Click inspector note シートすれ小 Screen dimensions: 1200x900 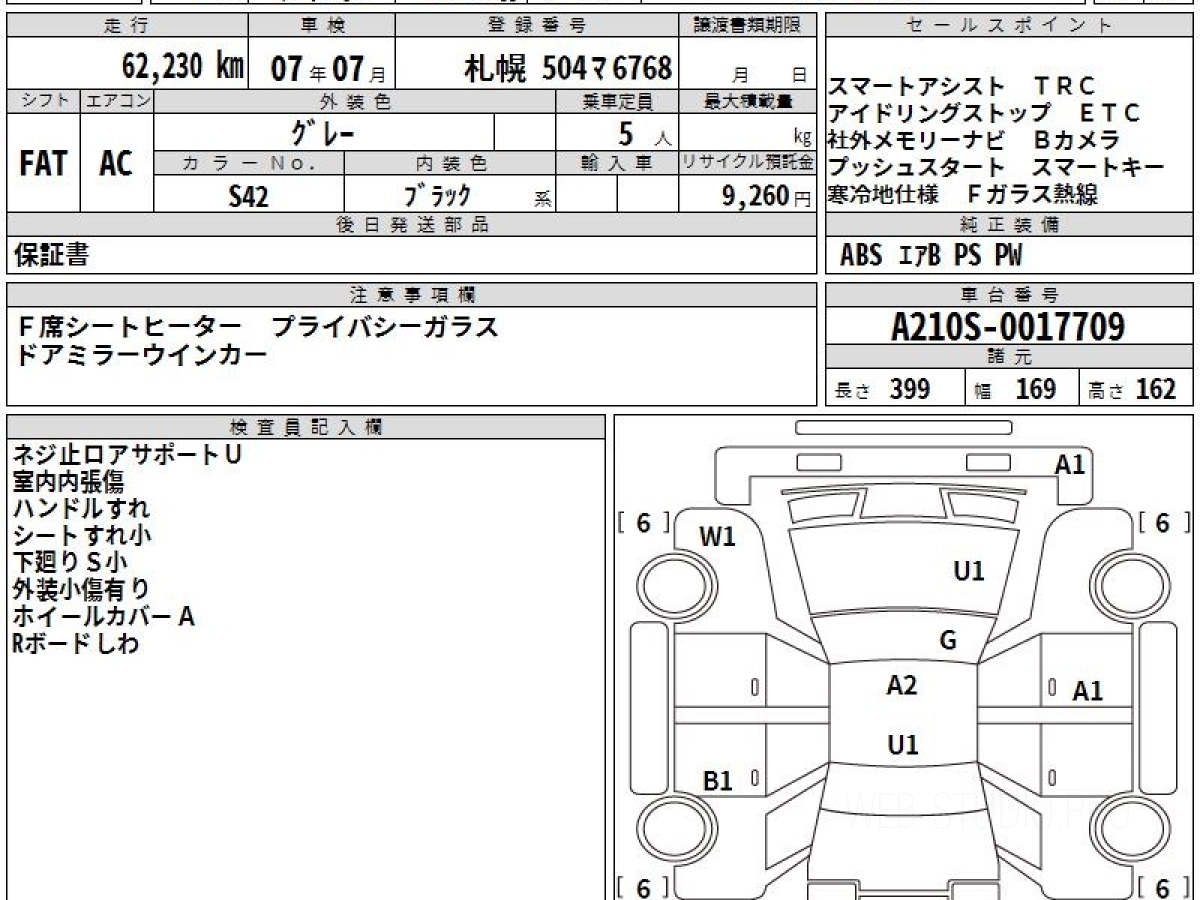coord(81,535)
